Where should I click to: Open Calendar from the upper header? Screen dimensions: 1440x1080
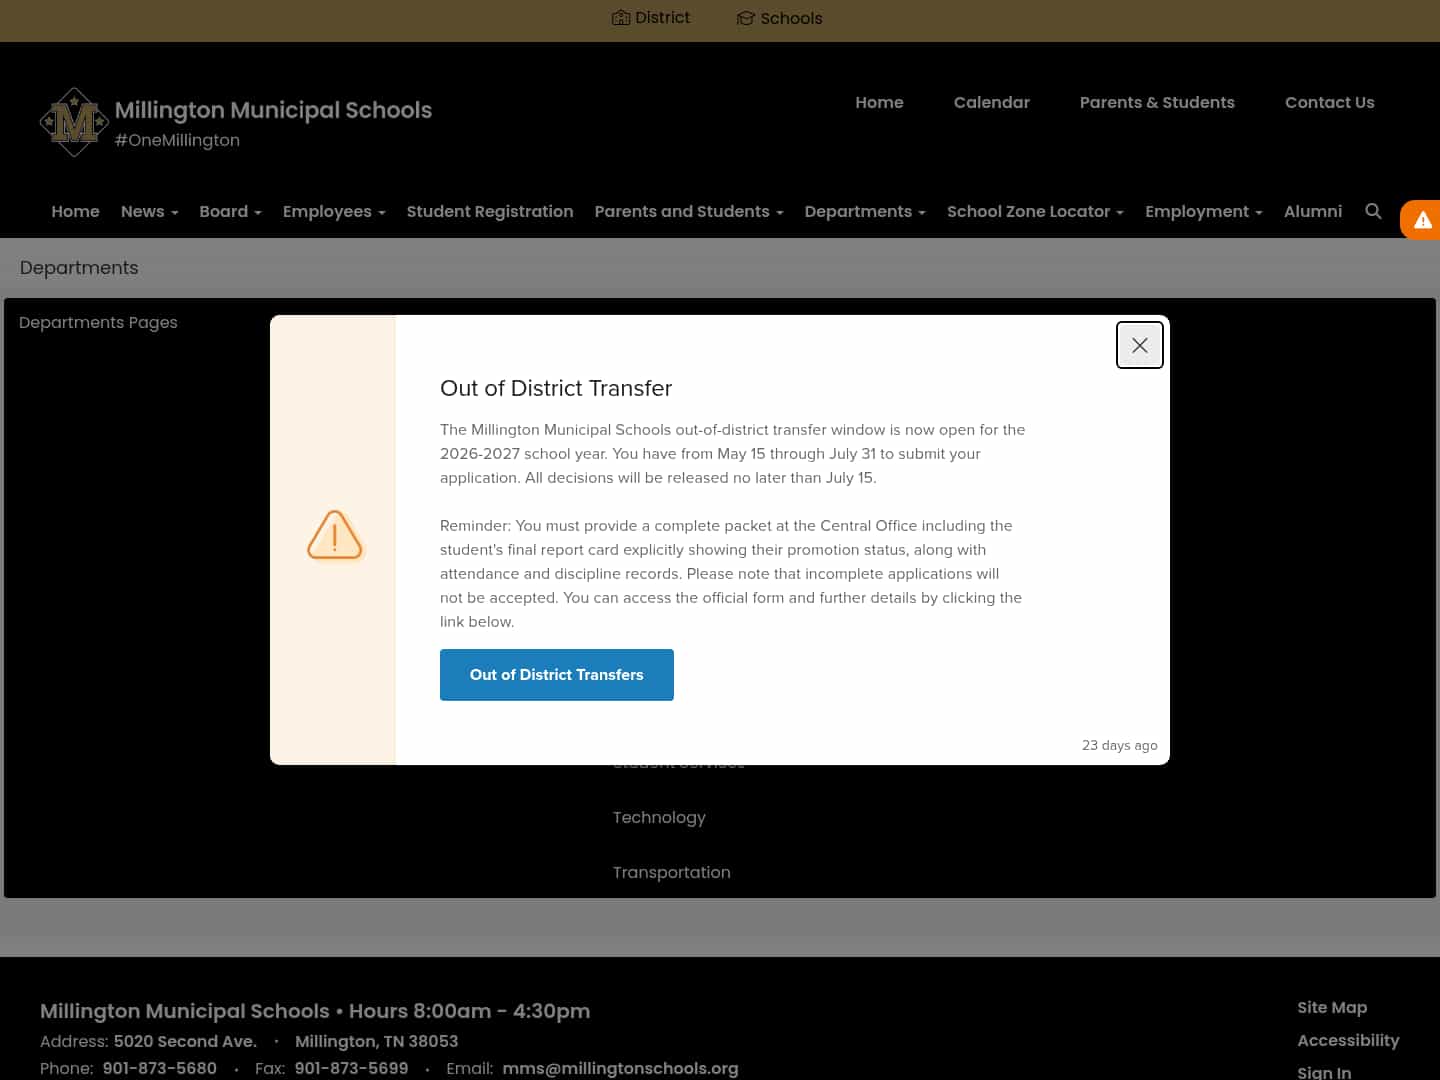pos(991,102)
